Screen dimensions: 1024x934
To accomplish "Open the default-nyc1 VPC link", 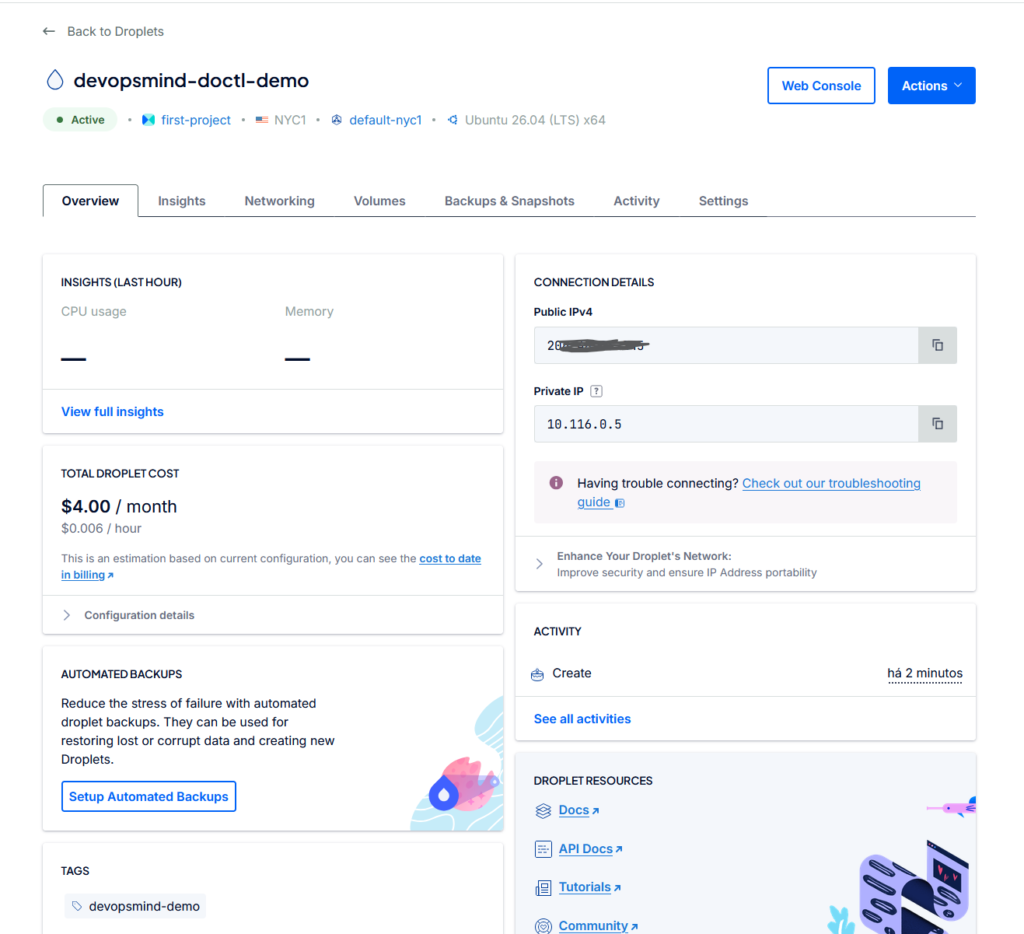I will click(x=385, y=120).
